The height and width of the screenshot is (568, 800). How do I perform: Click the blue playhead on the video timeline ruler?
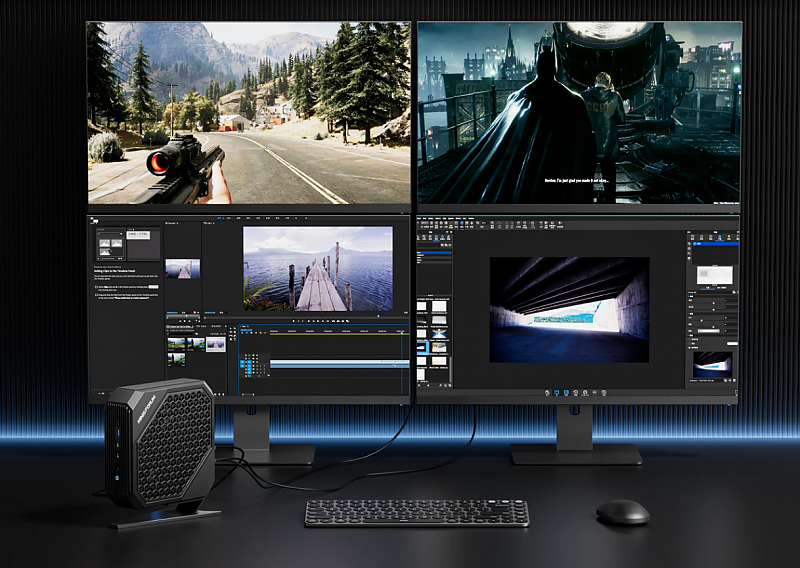click(x=402, y=333)
